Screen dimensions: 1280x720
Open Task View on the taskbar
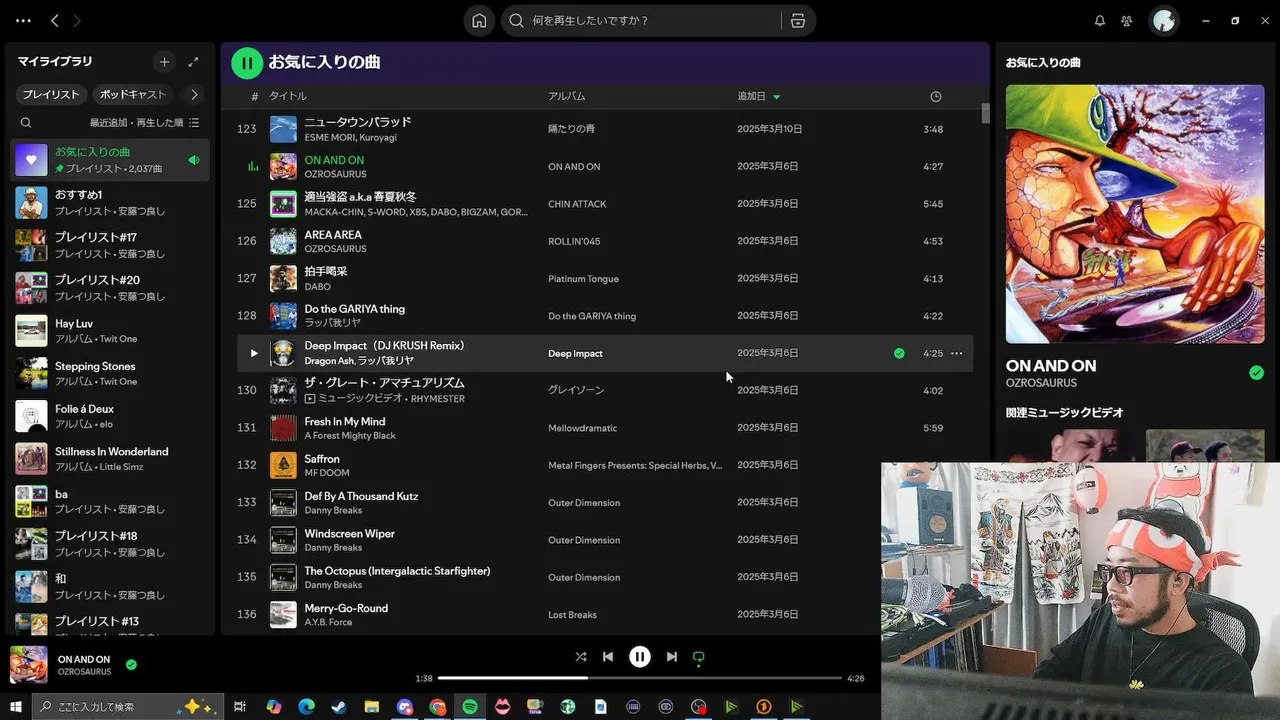click(x=240, y=707)
